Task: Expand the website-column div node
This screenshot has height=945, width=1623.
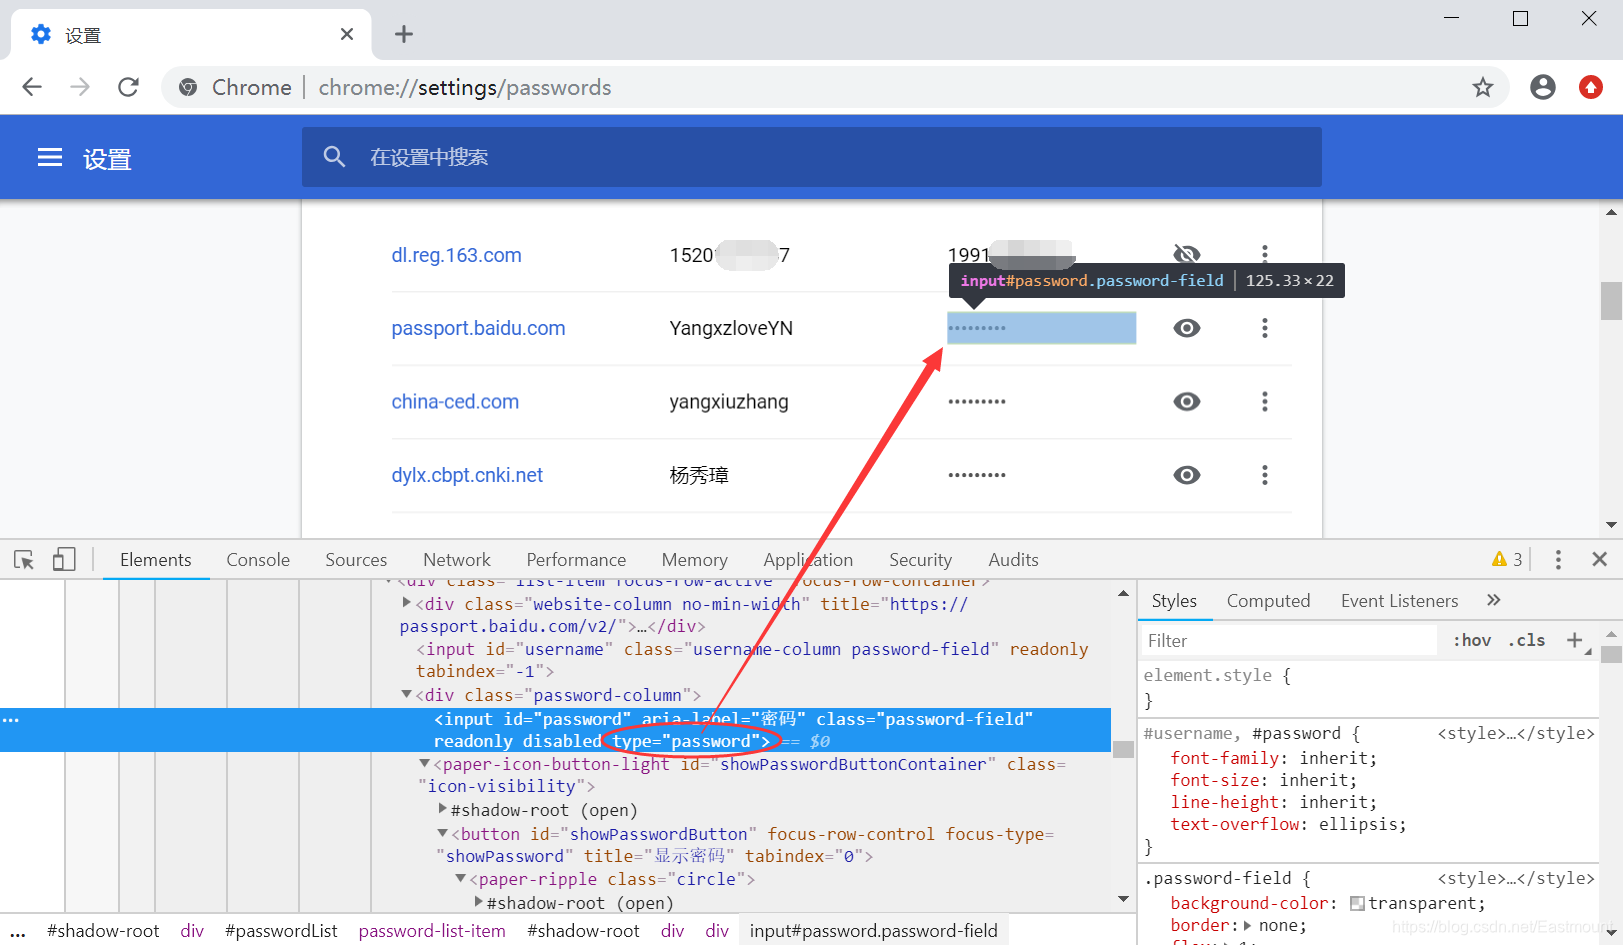Action: 407,603
